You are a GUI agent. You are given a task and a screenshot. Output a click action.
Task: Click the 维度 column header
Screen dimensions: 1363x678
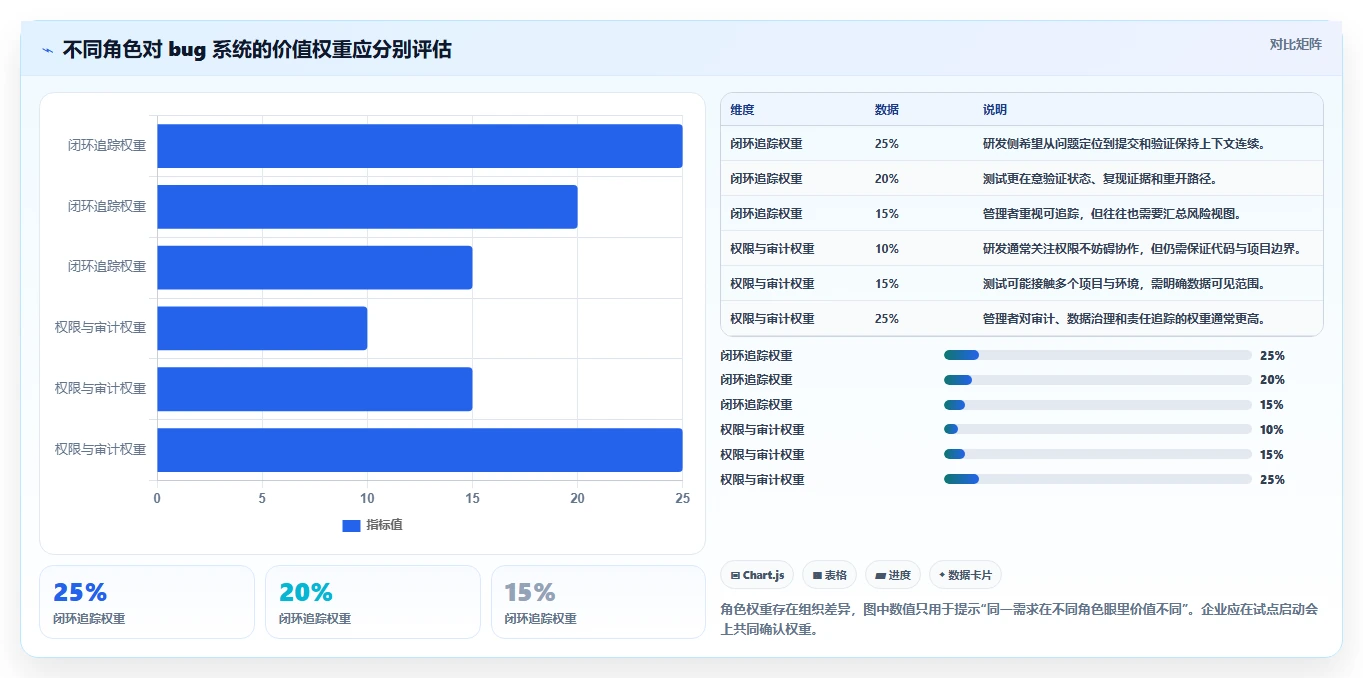click(742, 110)
